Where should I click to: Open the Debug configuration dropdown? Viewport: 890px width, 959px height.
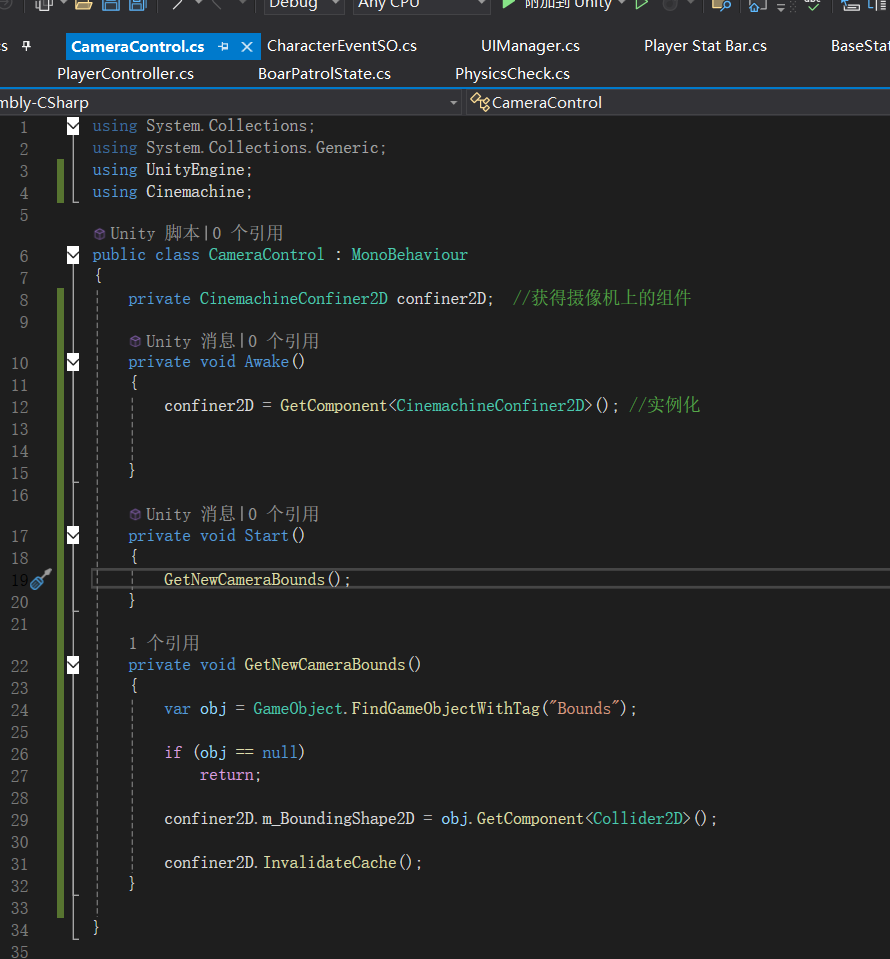[x=306, y=4]
